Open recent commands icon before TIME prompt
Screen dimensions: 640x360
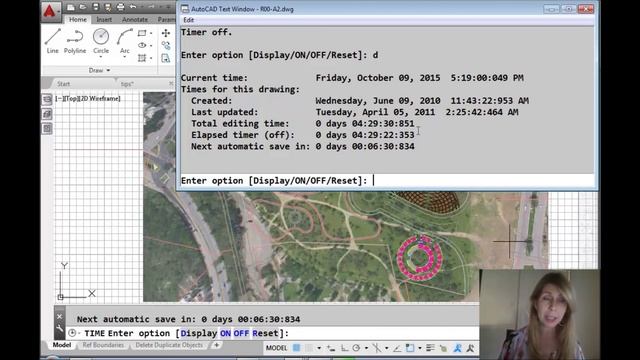pos(72,333)
